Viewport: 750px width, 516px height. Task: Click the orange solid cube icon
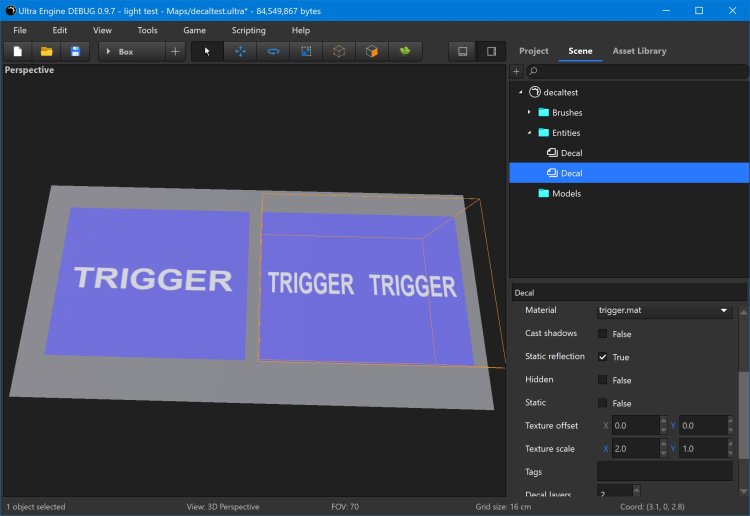click(x=372, y=51)
